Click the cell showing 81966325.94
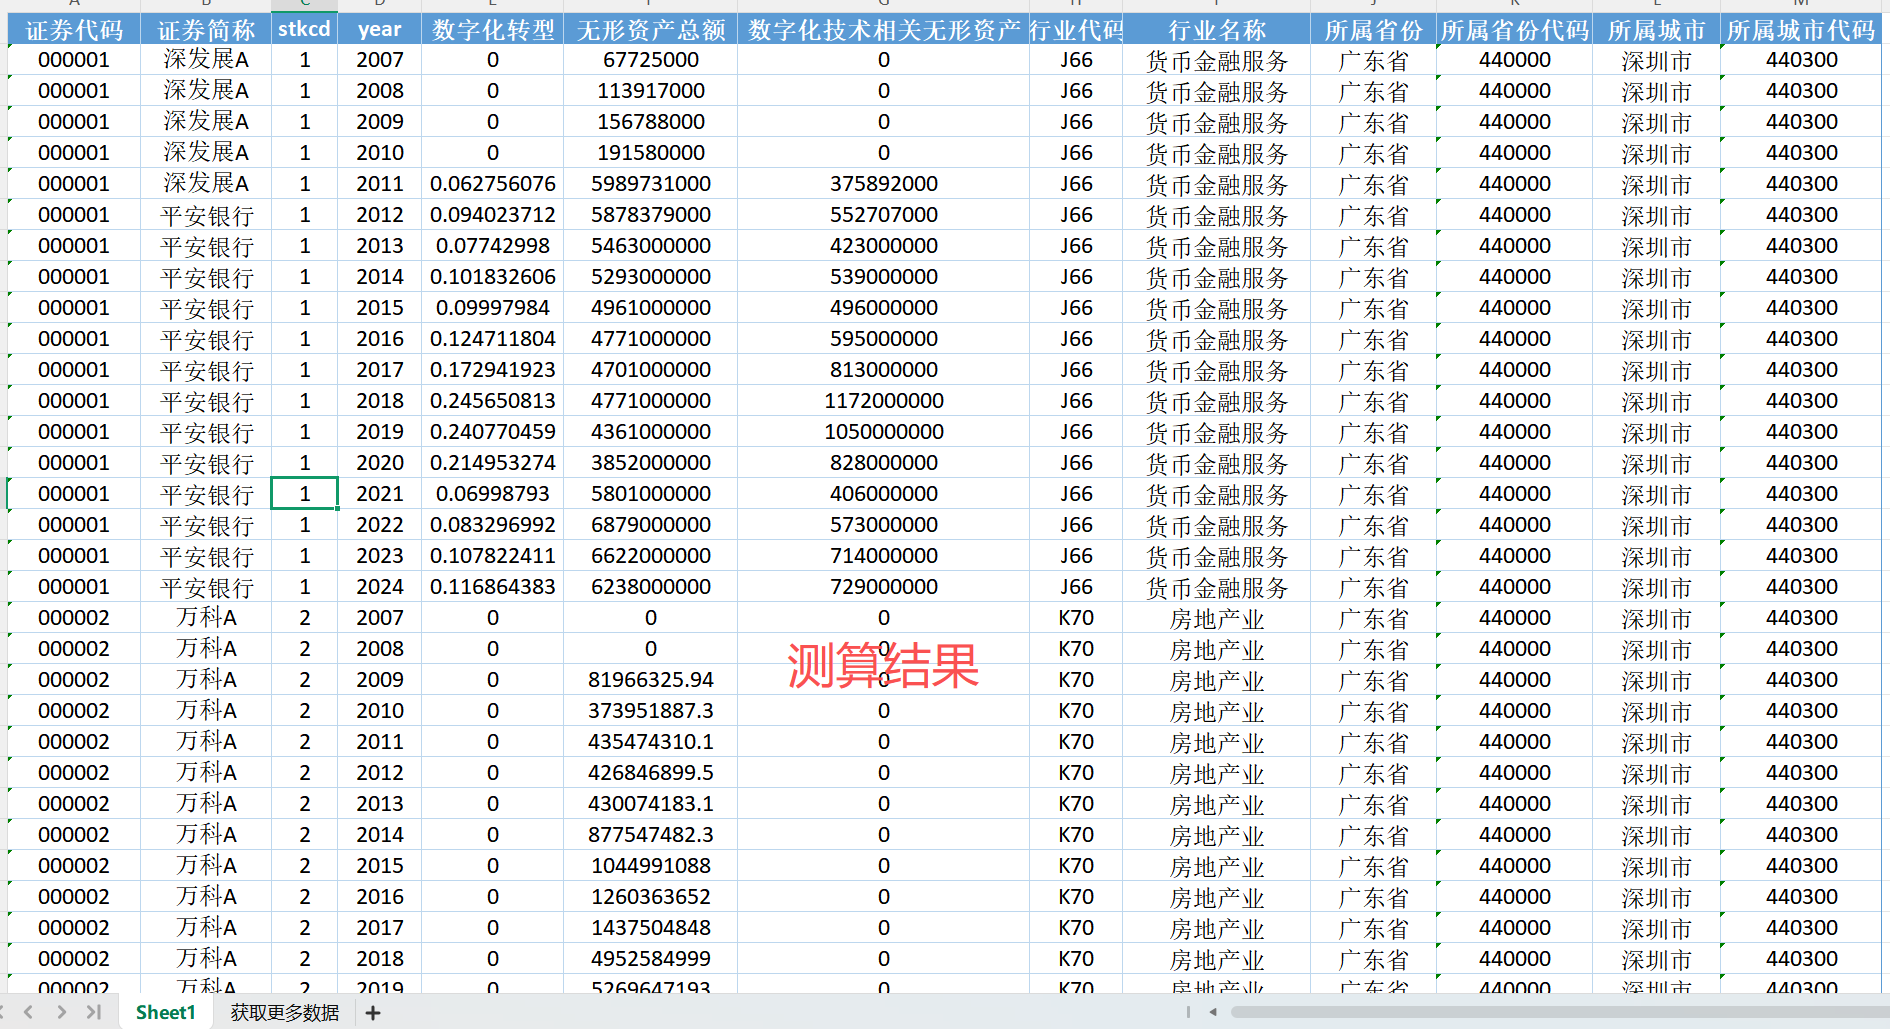This screenshot has width=1890, height=1029. coord(651,680)
